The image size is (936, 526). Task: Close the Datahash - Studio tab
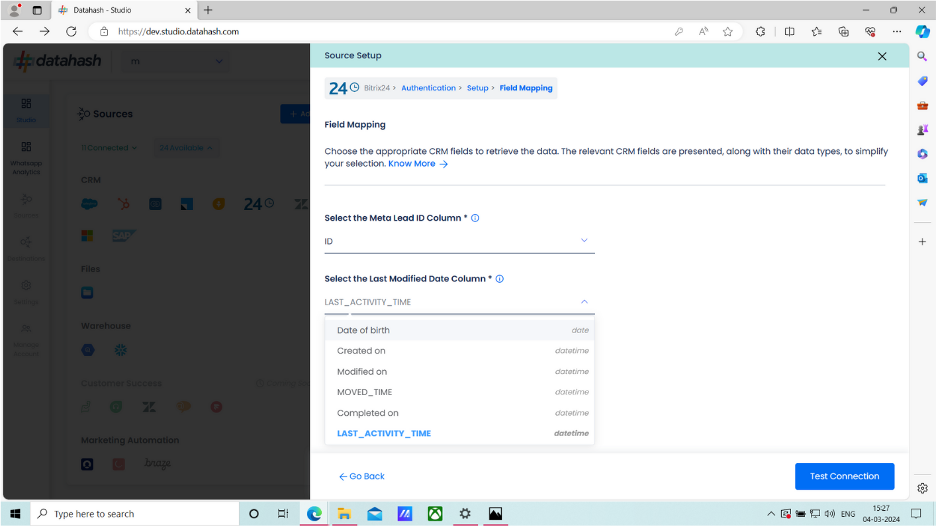pos(187,10)
